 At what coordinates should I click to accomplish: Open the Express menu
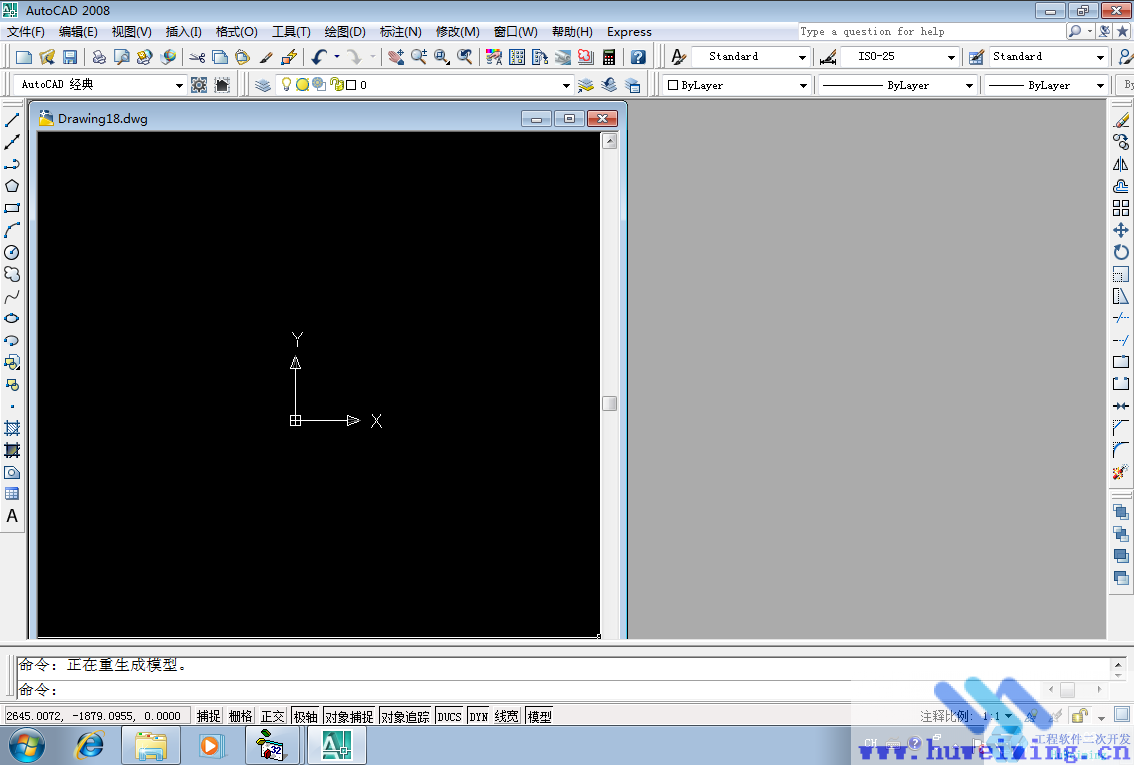click(629, 32)
